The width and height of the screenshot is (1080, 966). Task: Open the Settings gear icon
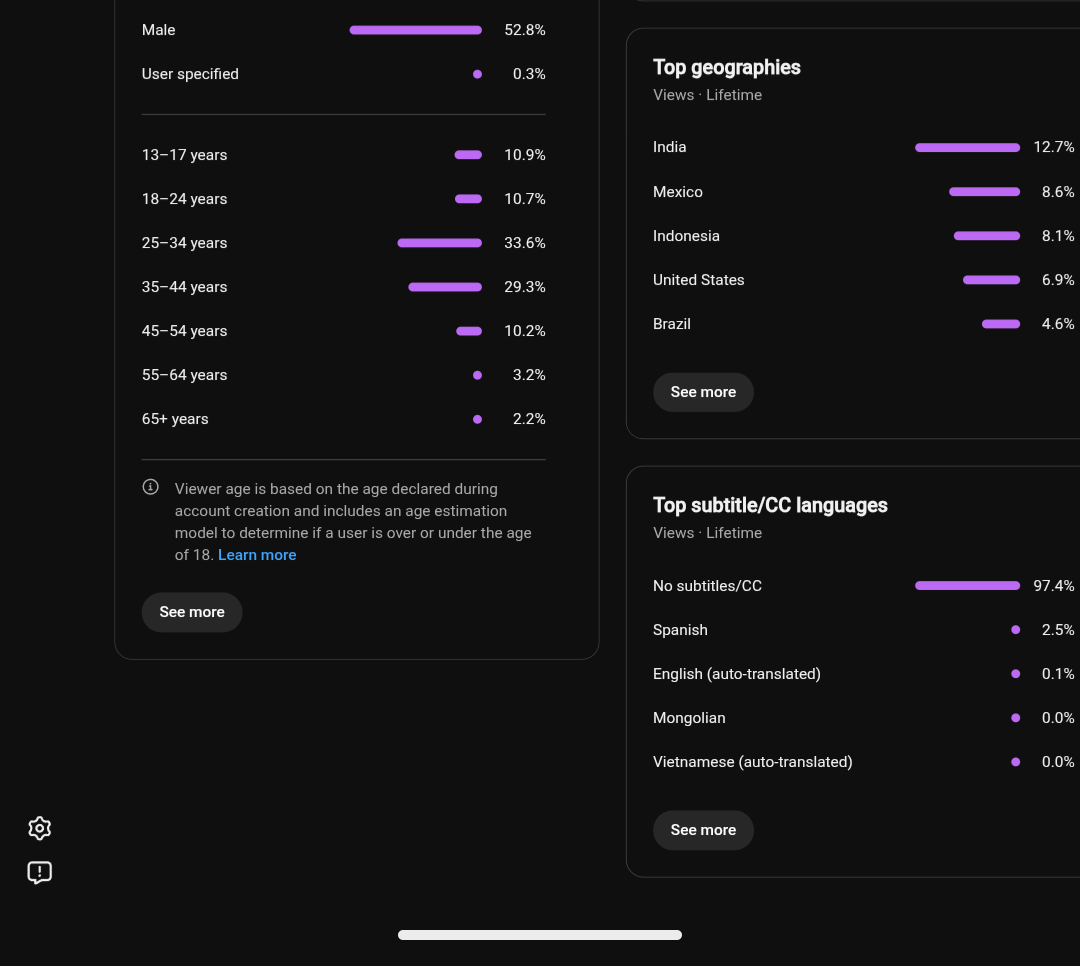tap(39, 828)
